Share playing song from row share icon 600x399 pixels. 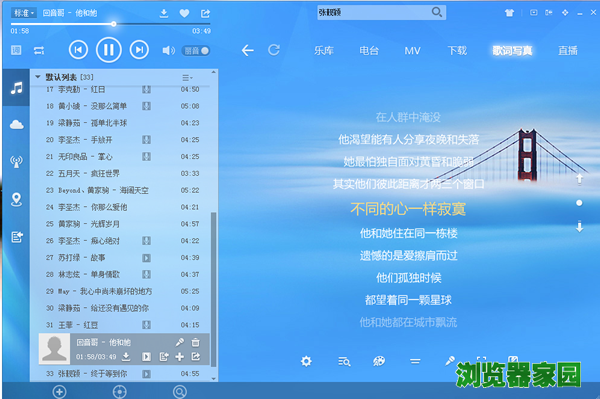pos(196,357)
